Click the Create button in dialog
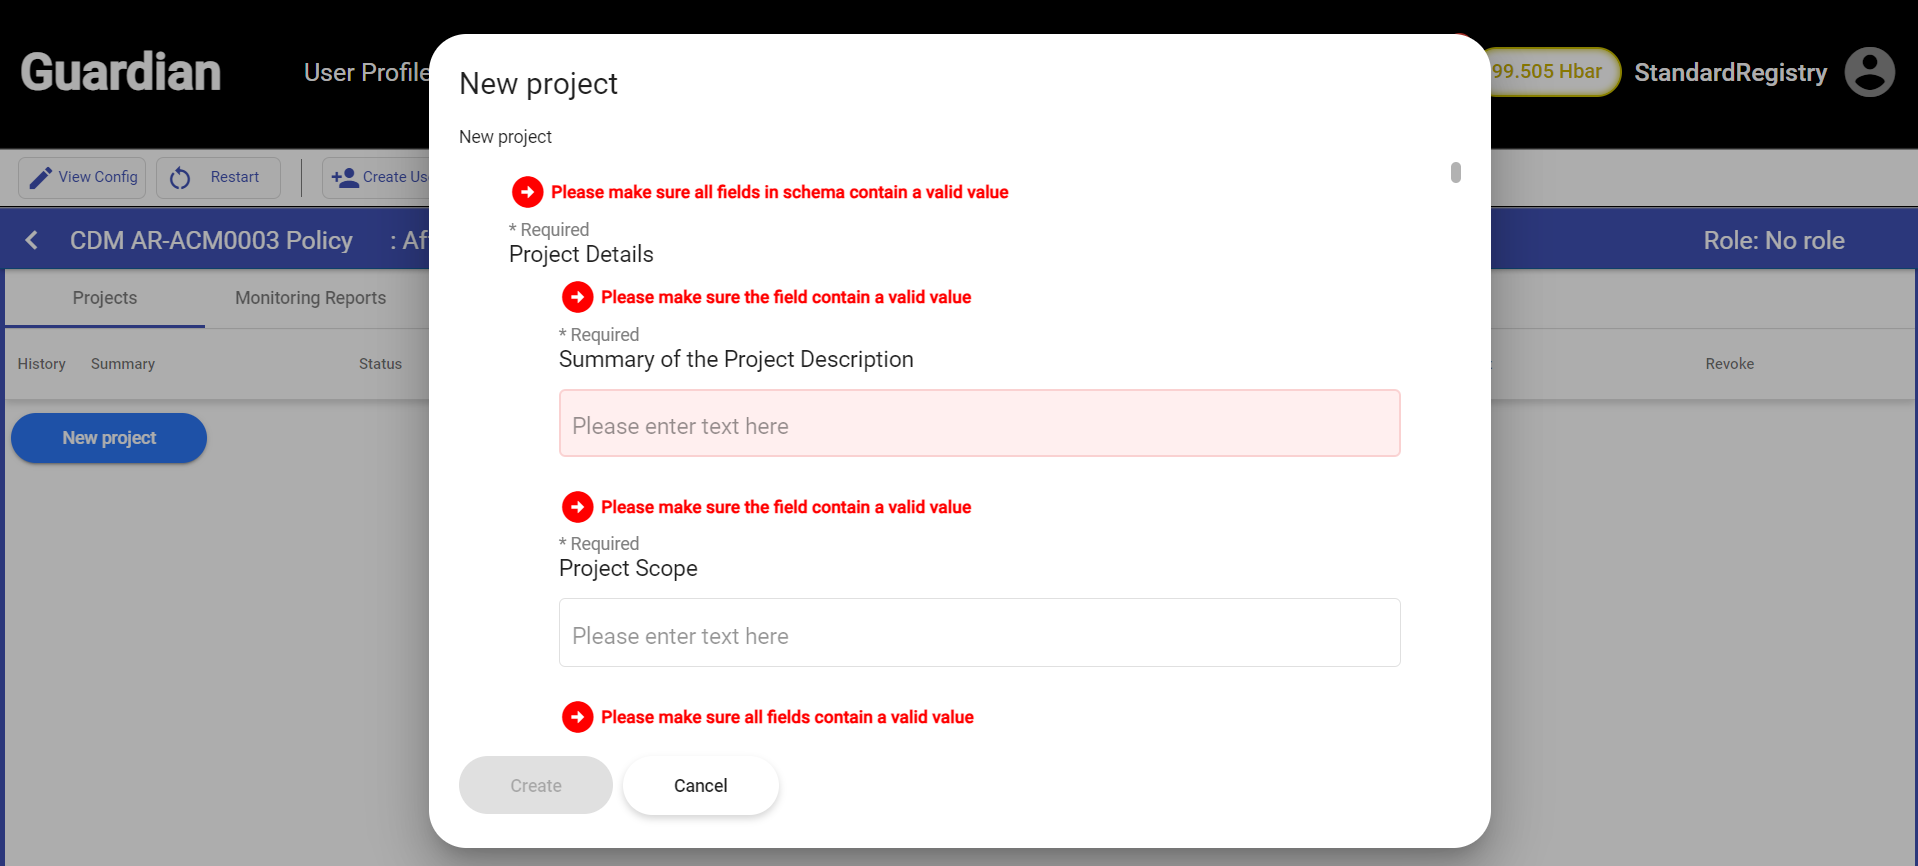This screenshot has width=1918, height=866. pyautogui.click(x=536, y=785)
